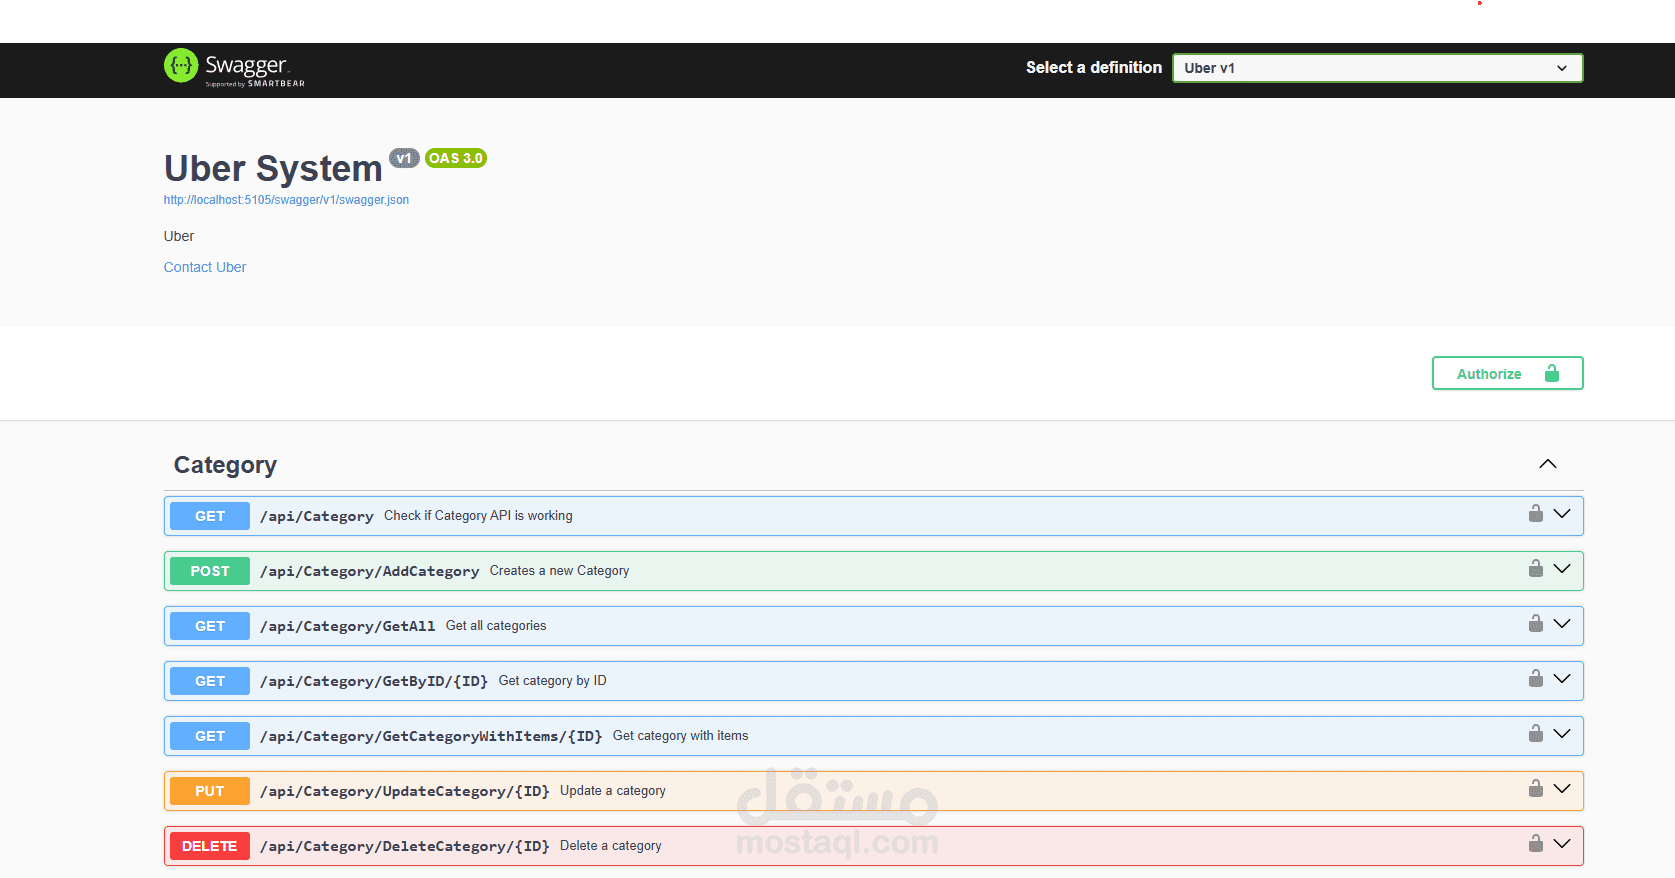Viewport: 1675px width, 878px height.
Task: Click lock icon on GetByID row
Action: 1536,679
